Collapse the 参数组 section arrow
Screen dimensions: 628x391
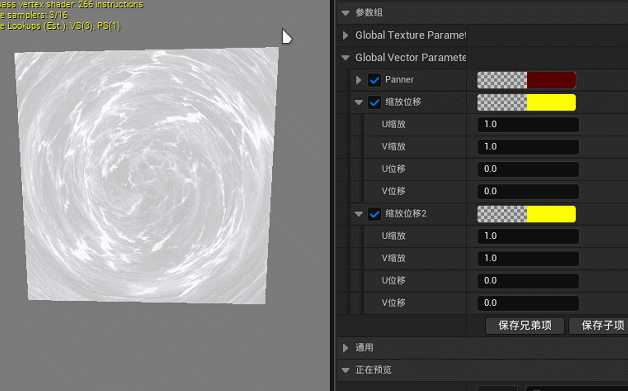pos(346,13)
